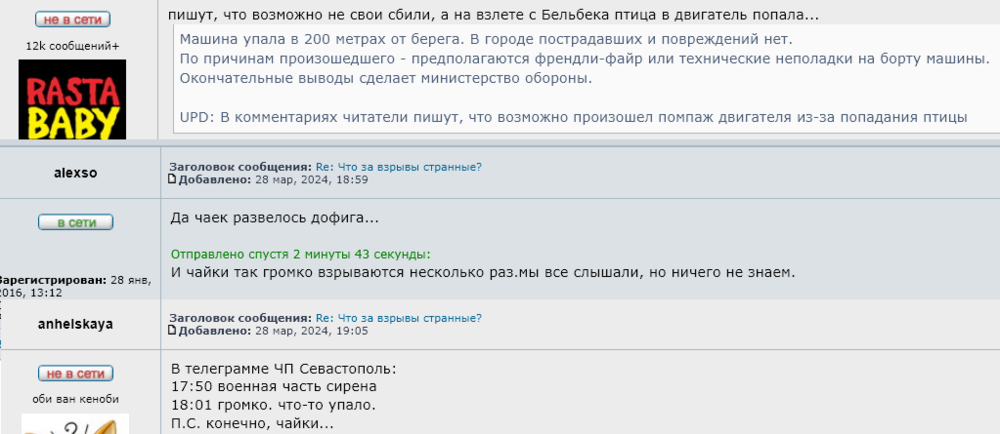
Task: Click alexso's 'Зарегистрирован' registration date
Action: point(76,286)
